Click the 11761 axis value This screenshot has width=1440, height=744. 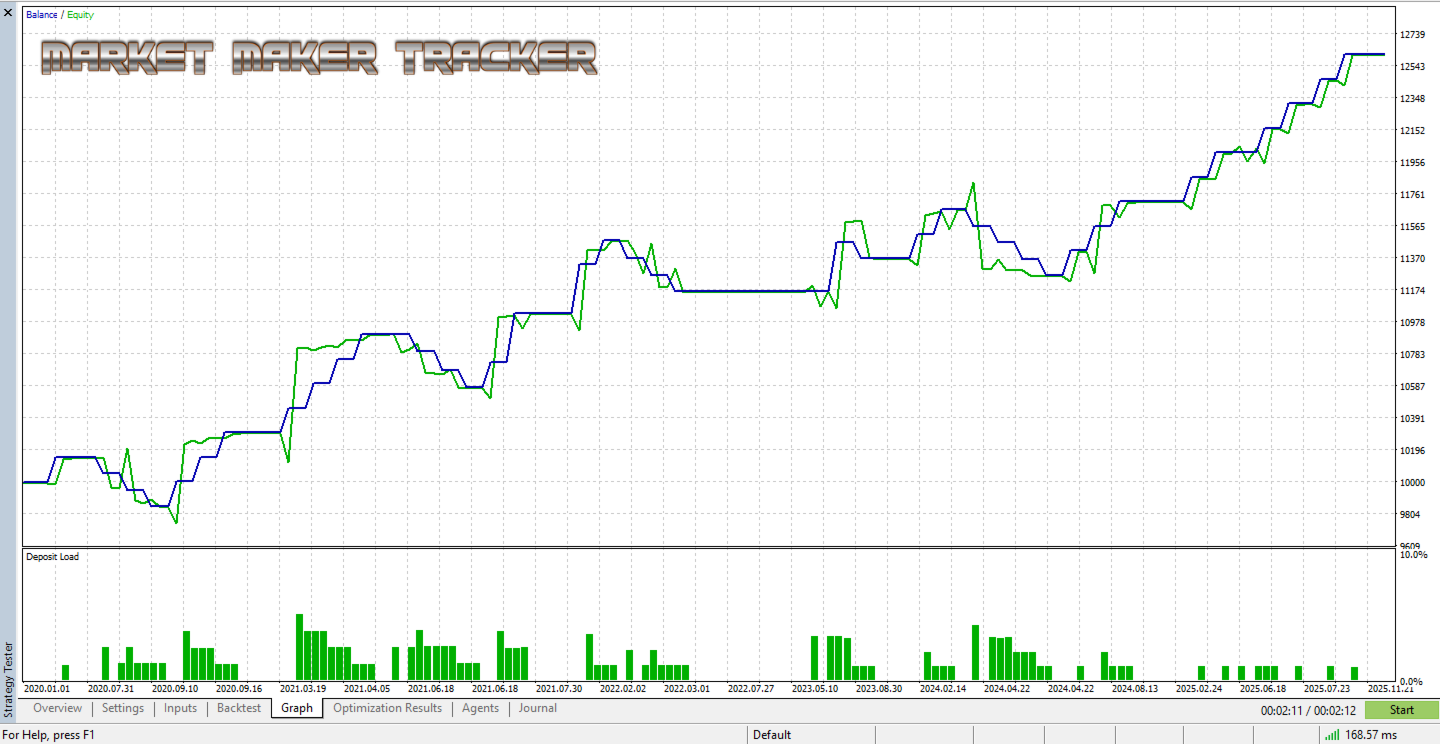pos(1413,195)
